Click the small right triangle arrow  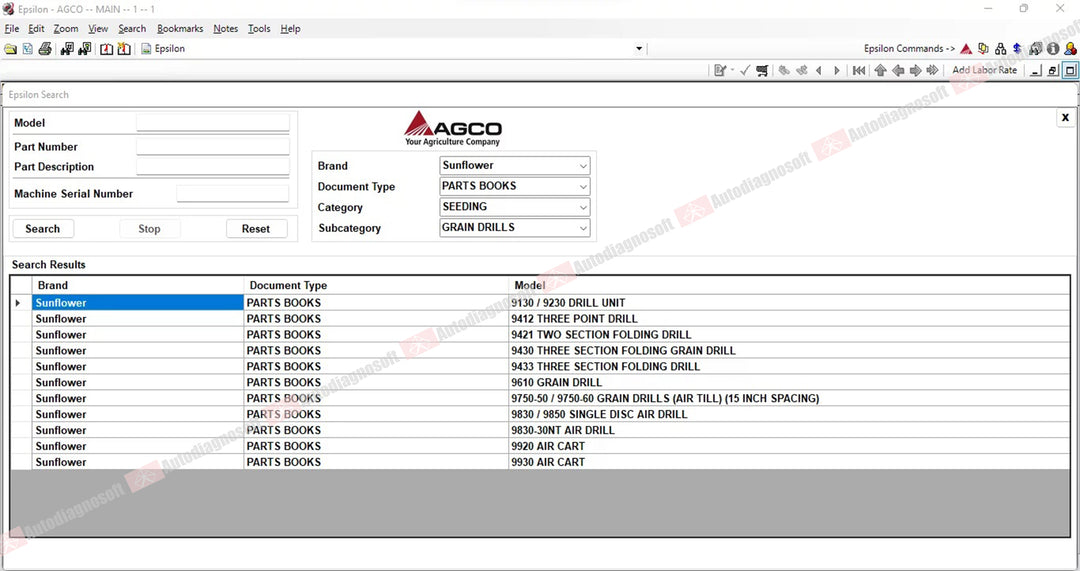pos(837,70)
